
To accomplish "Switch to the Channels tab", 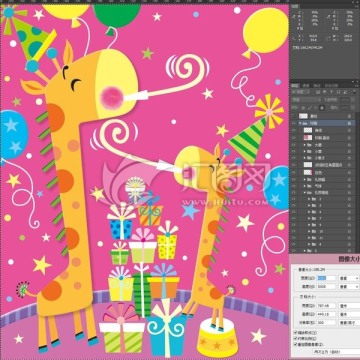I will point(306,85).
